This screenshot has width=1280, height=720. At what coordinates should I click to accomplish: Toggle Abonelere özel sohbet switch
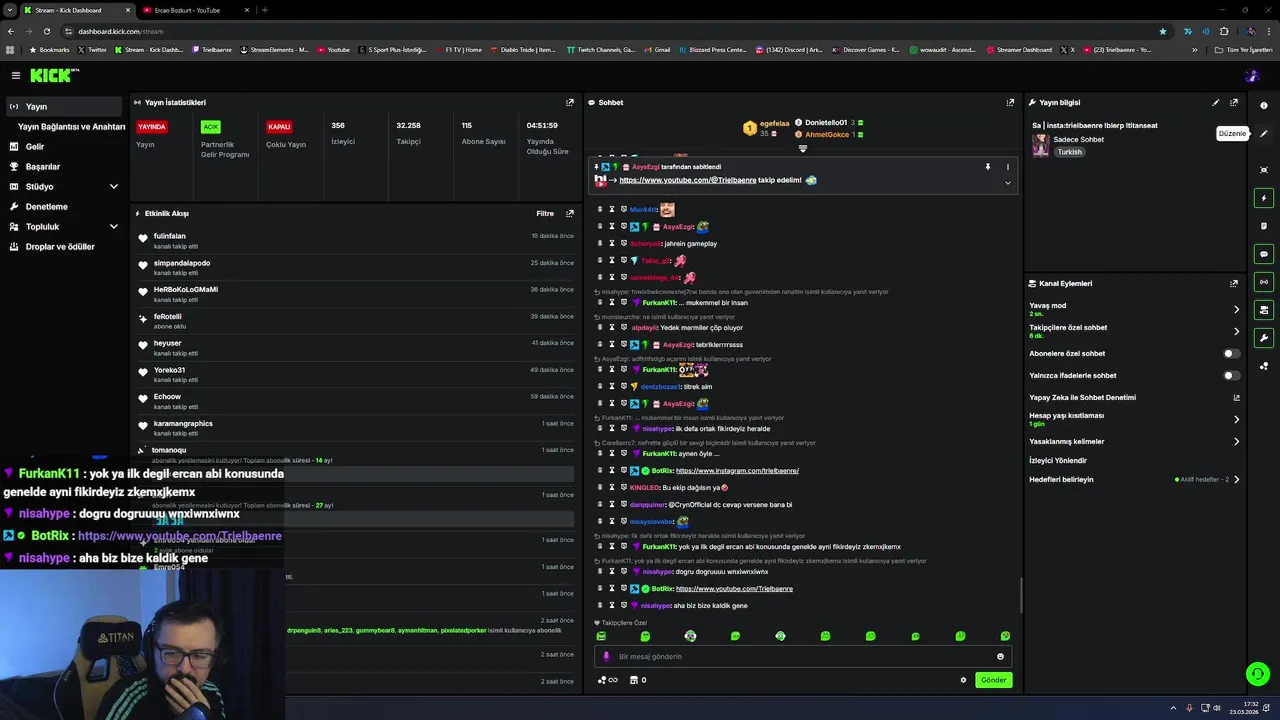[1232, 353]
